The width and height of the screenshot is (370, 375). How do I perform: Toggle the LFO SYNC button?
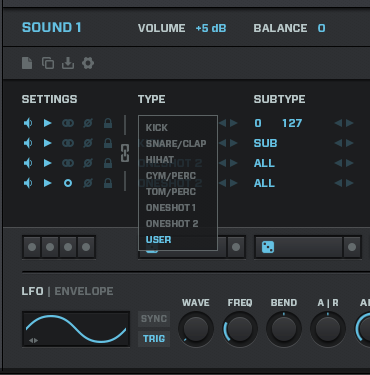point(154,319)
